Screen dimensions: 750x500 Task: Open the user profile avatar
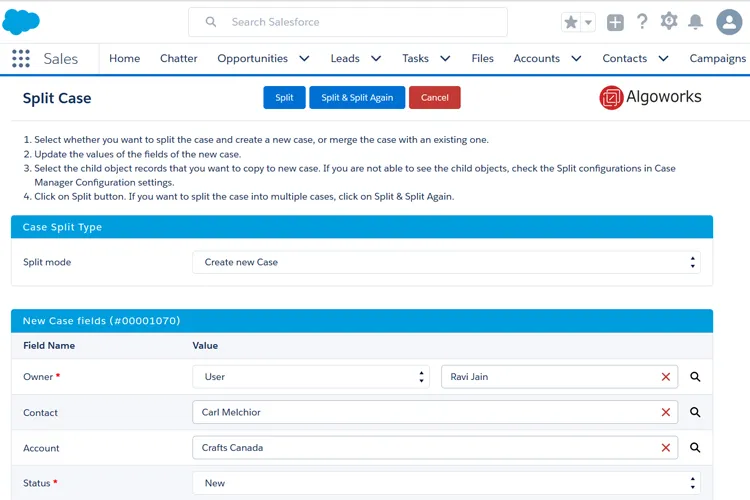(x=729, y=22)
